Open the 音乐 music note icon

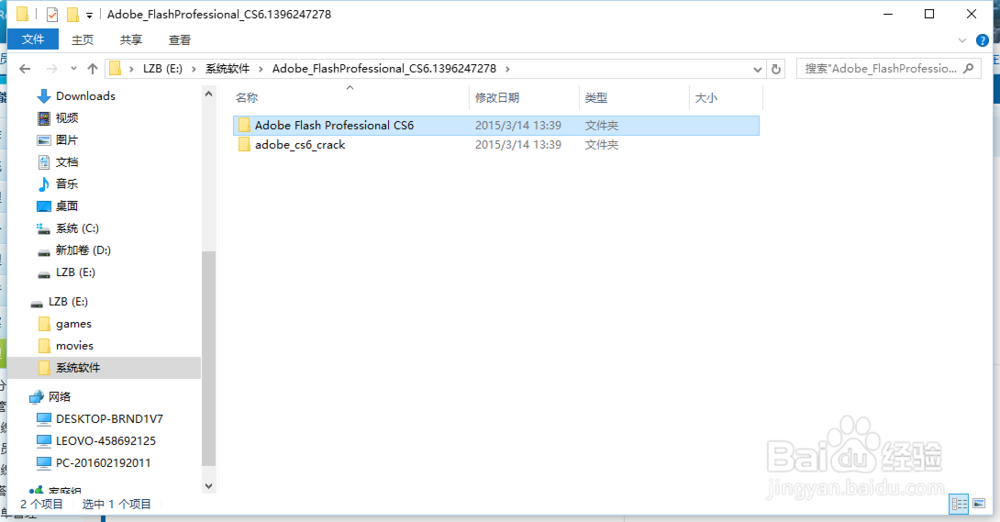tap(43, 184)
